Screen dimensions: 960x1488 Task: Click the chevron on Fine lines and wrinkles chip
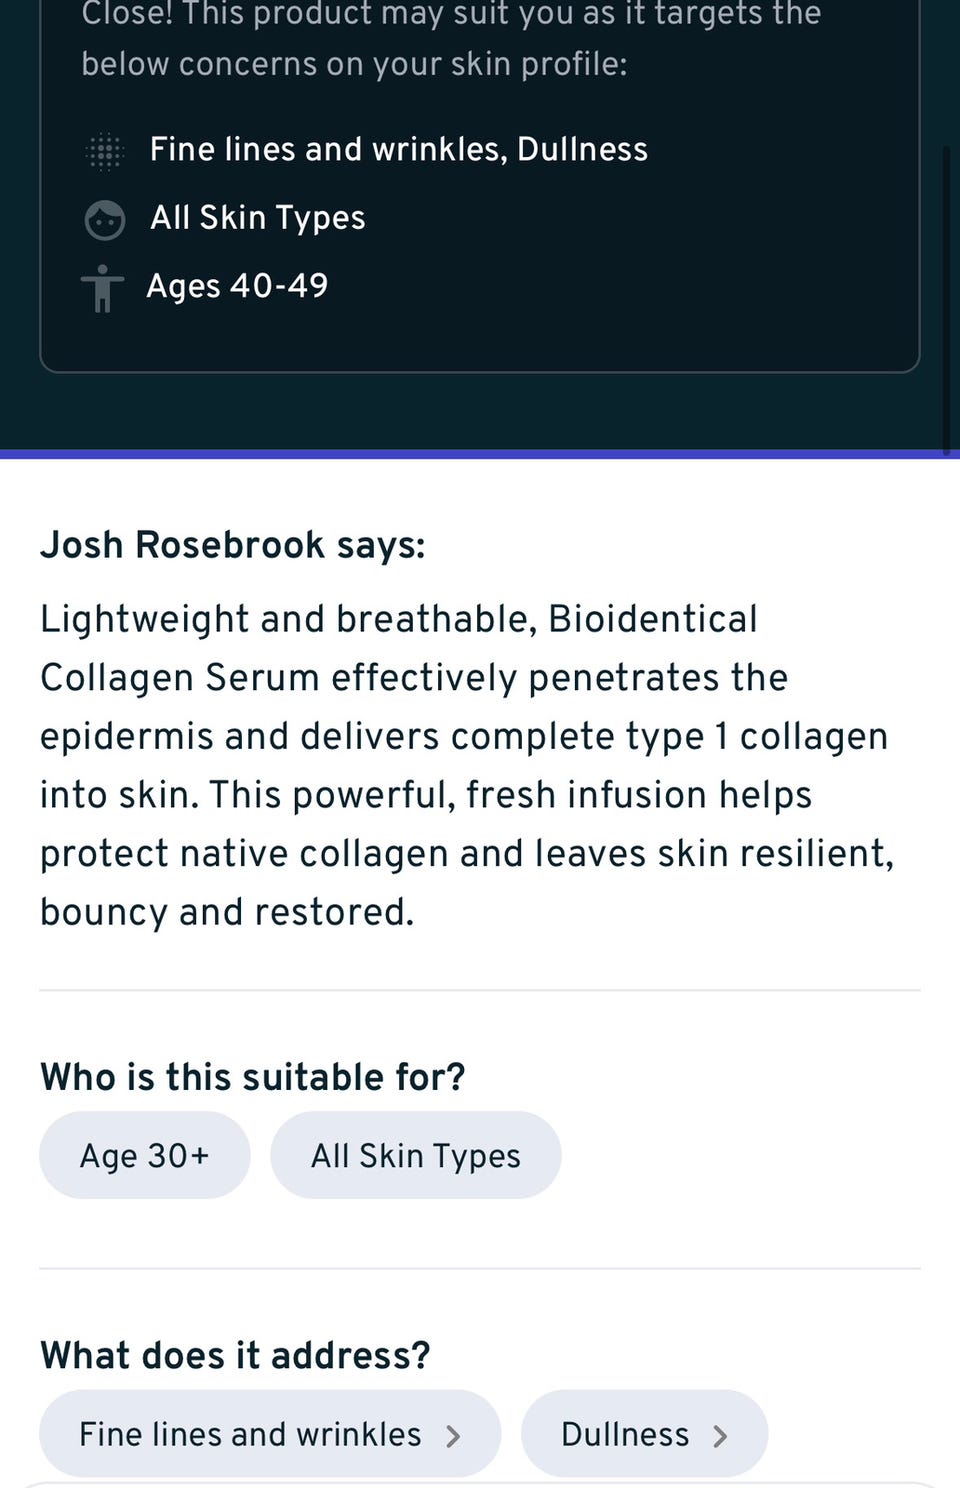point(453,1436)
